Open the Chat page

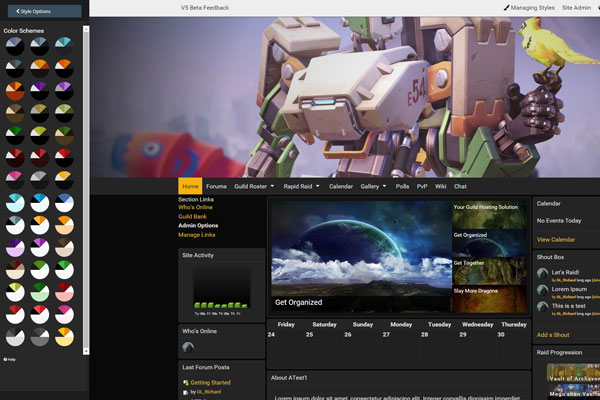coord(460,186)
